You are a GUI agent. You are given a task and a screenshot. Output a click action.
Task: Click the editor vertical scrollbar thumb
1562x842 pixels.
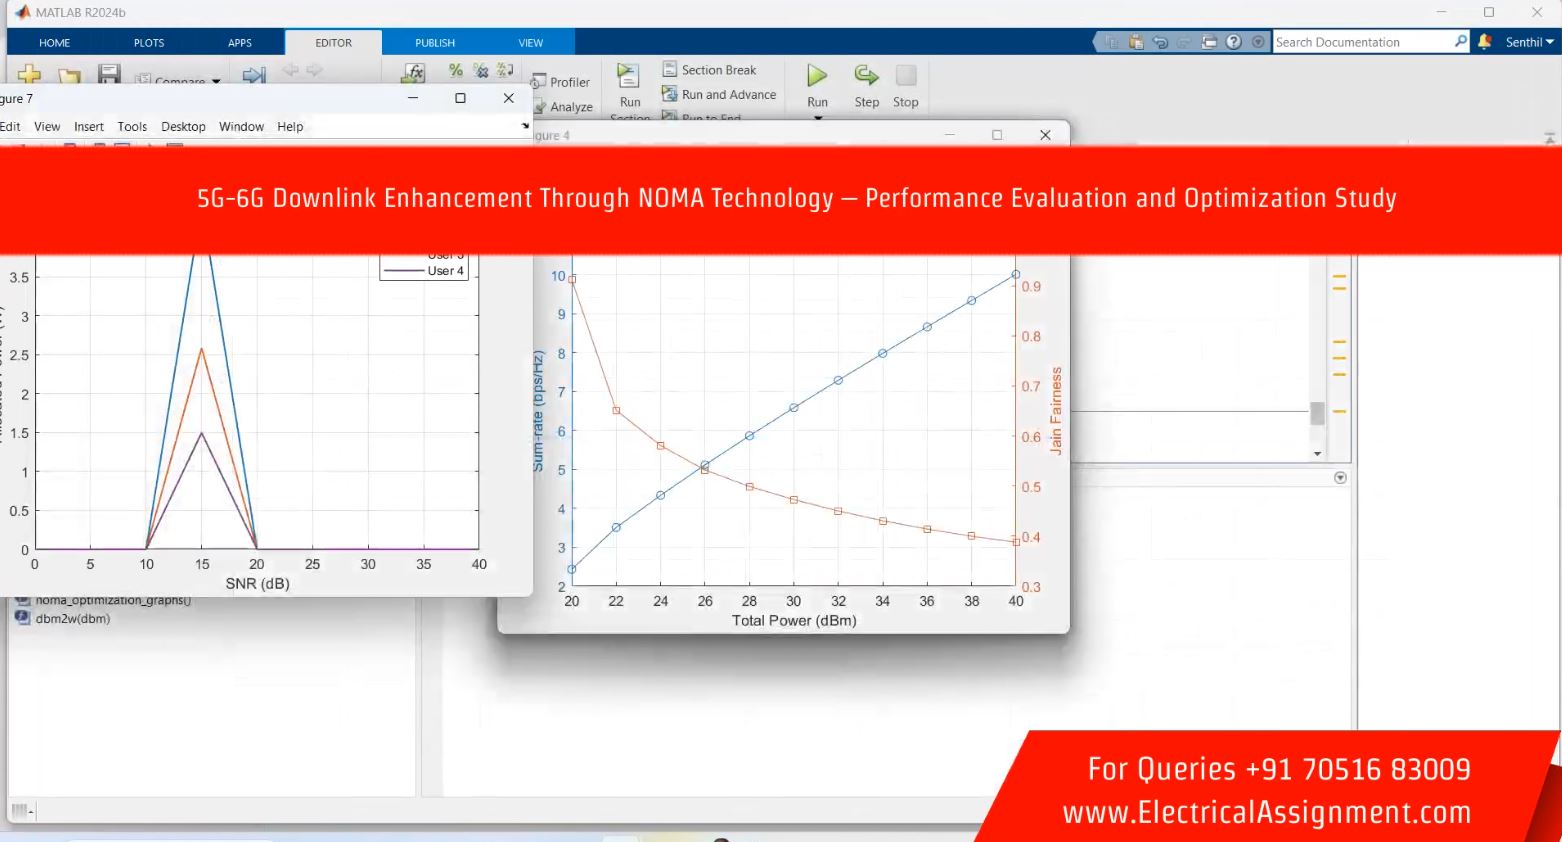coord(1317,413)
